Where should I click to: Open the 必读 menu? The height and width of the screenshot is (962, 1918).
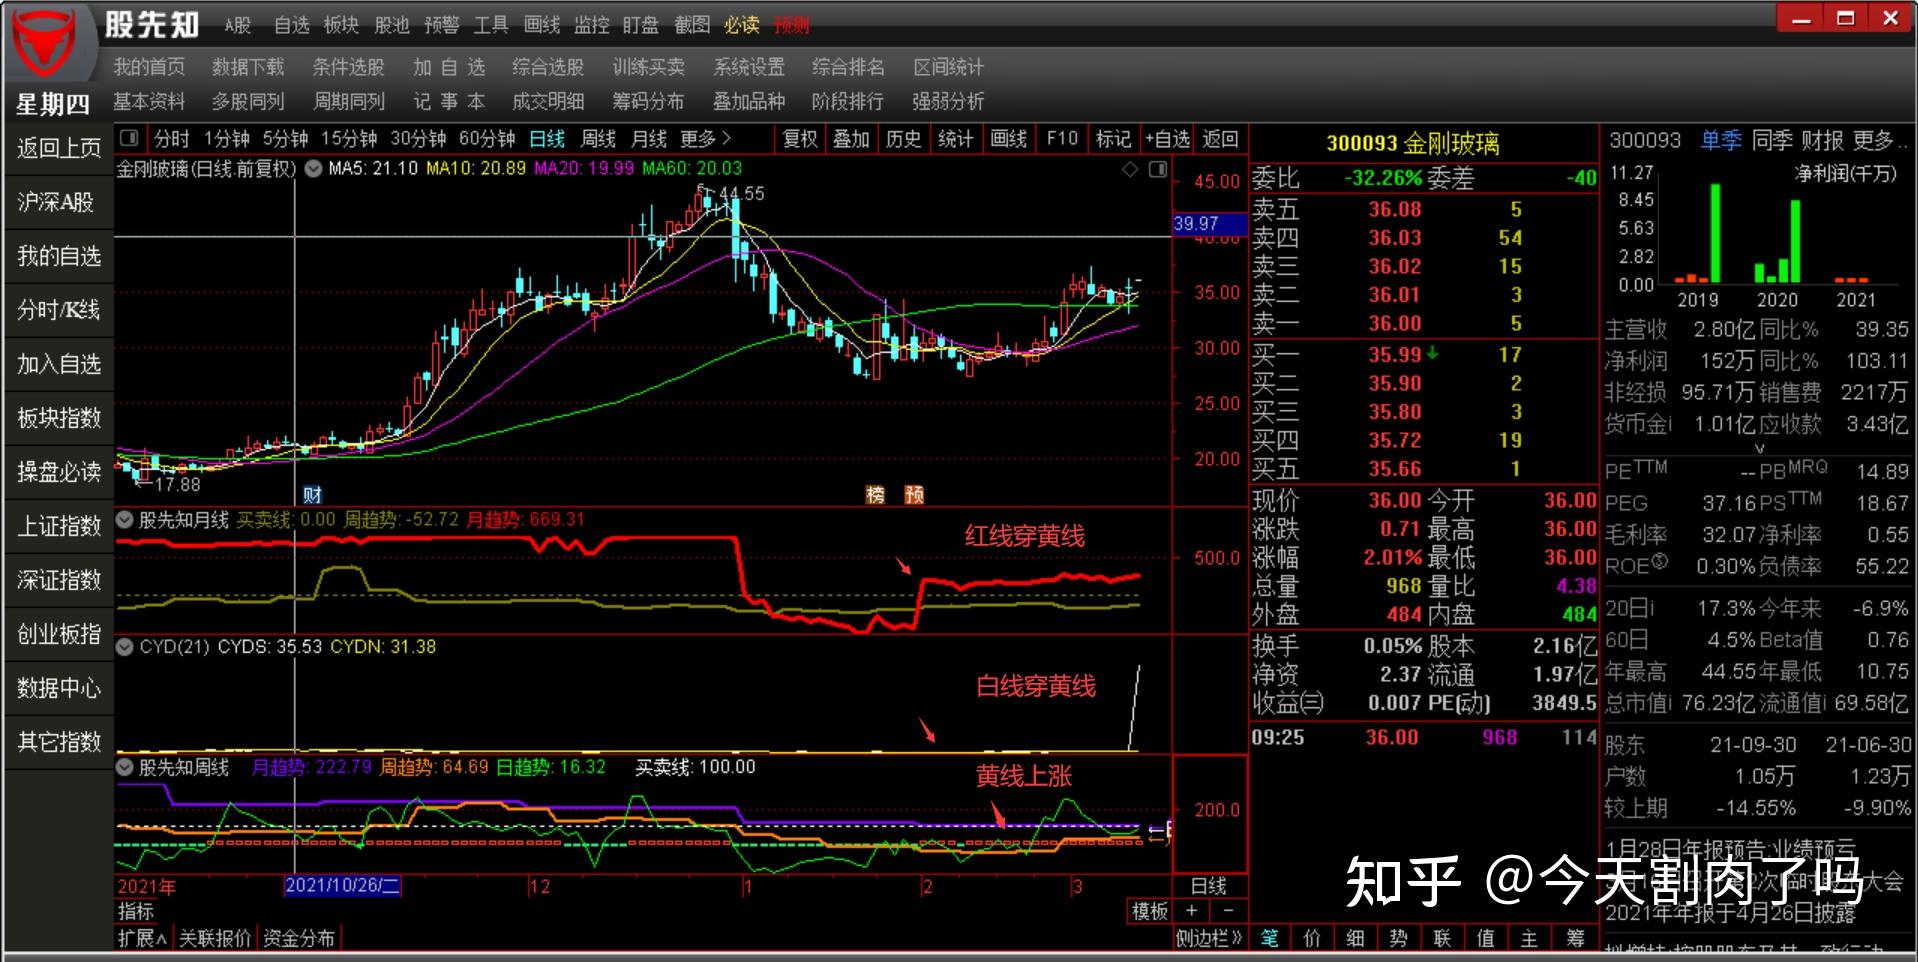coord(742,25)
